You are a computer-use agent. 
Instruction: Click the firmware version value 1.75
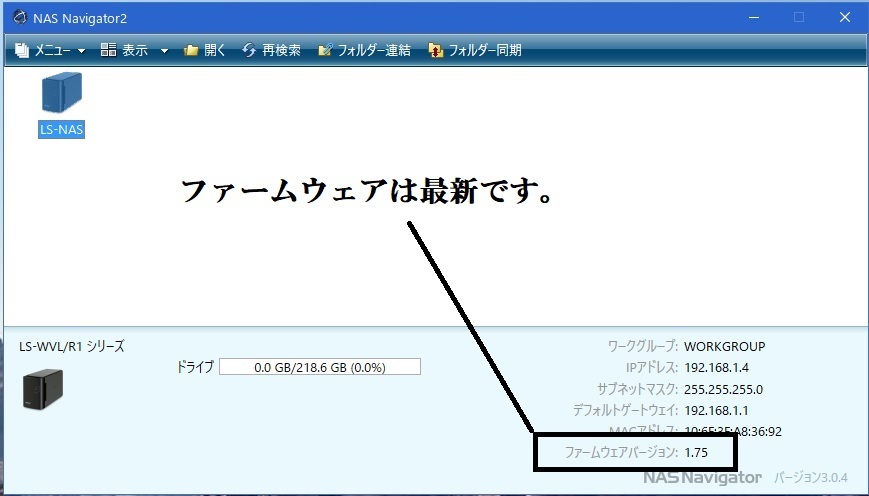(x=696, y=453)
